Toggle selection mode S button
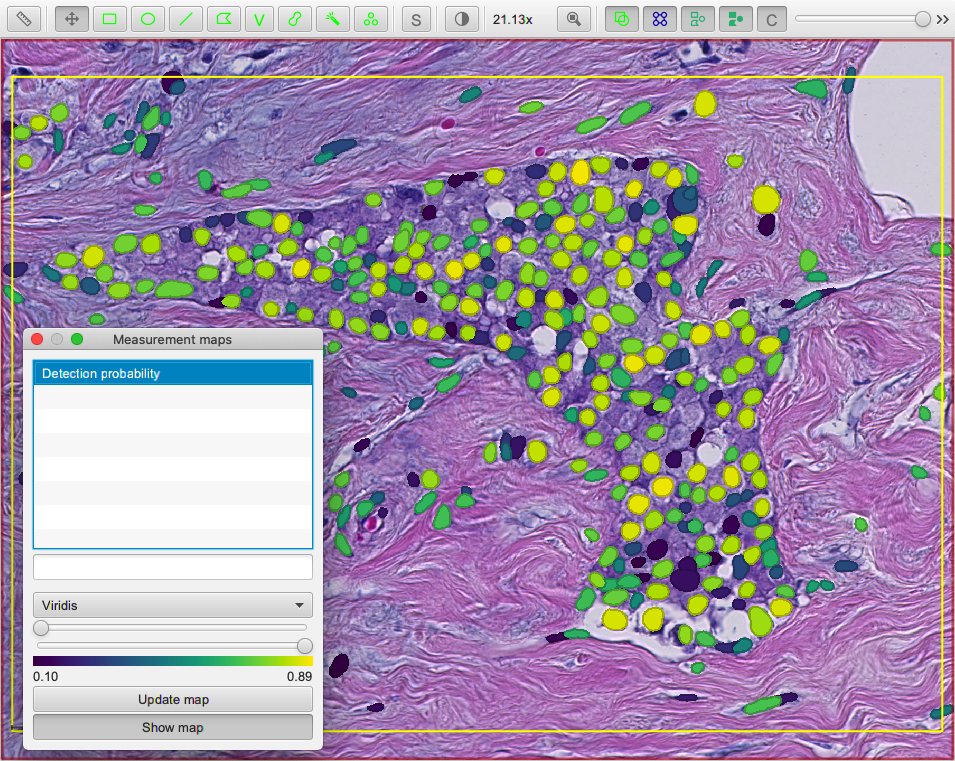Viewport: 955px width, 761px height. [417, 19]
